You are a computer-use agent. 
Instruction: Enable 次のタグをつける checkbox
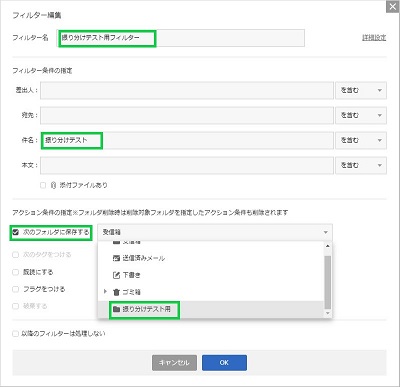coord(15,255)
